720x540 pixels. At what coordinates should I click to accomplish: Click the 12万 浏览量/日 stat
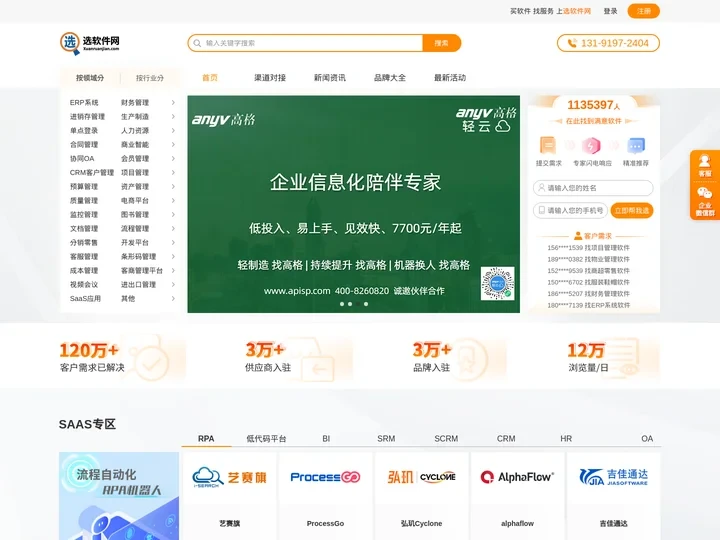tap(613, 357)
